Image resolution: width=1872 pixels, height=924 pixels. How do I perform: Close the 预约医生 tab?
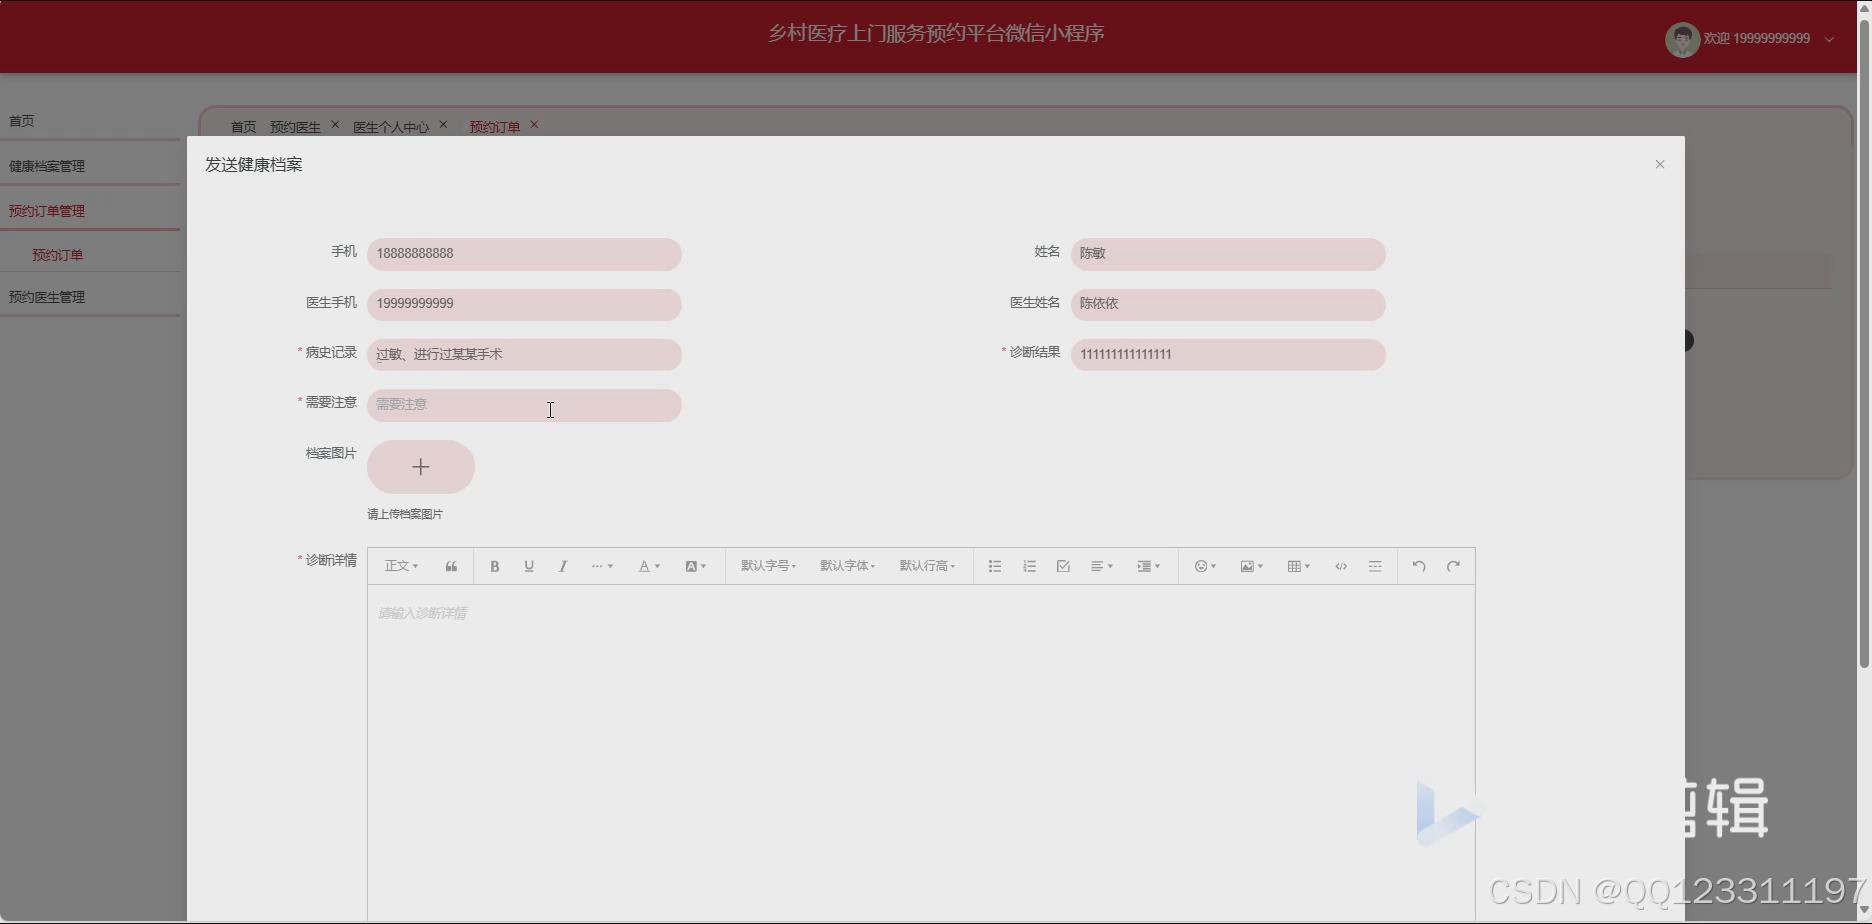(x=335, y=125)
